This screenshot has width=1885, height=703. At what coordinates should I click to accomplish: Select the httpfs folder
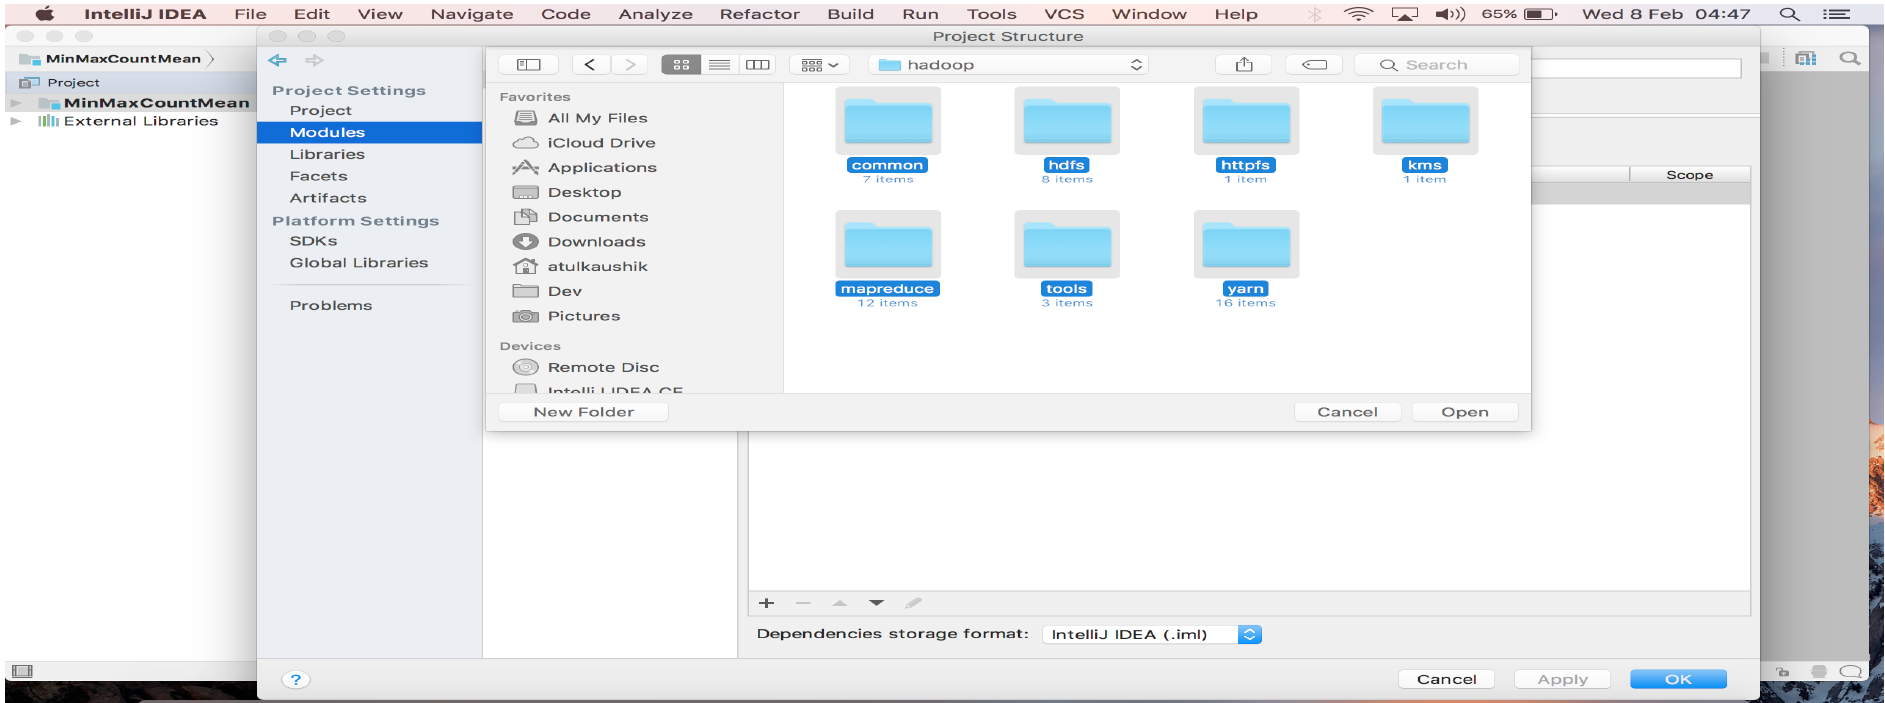1246,135
